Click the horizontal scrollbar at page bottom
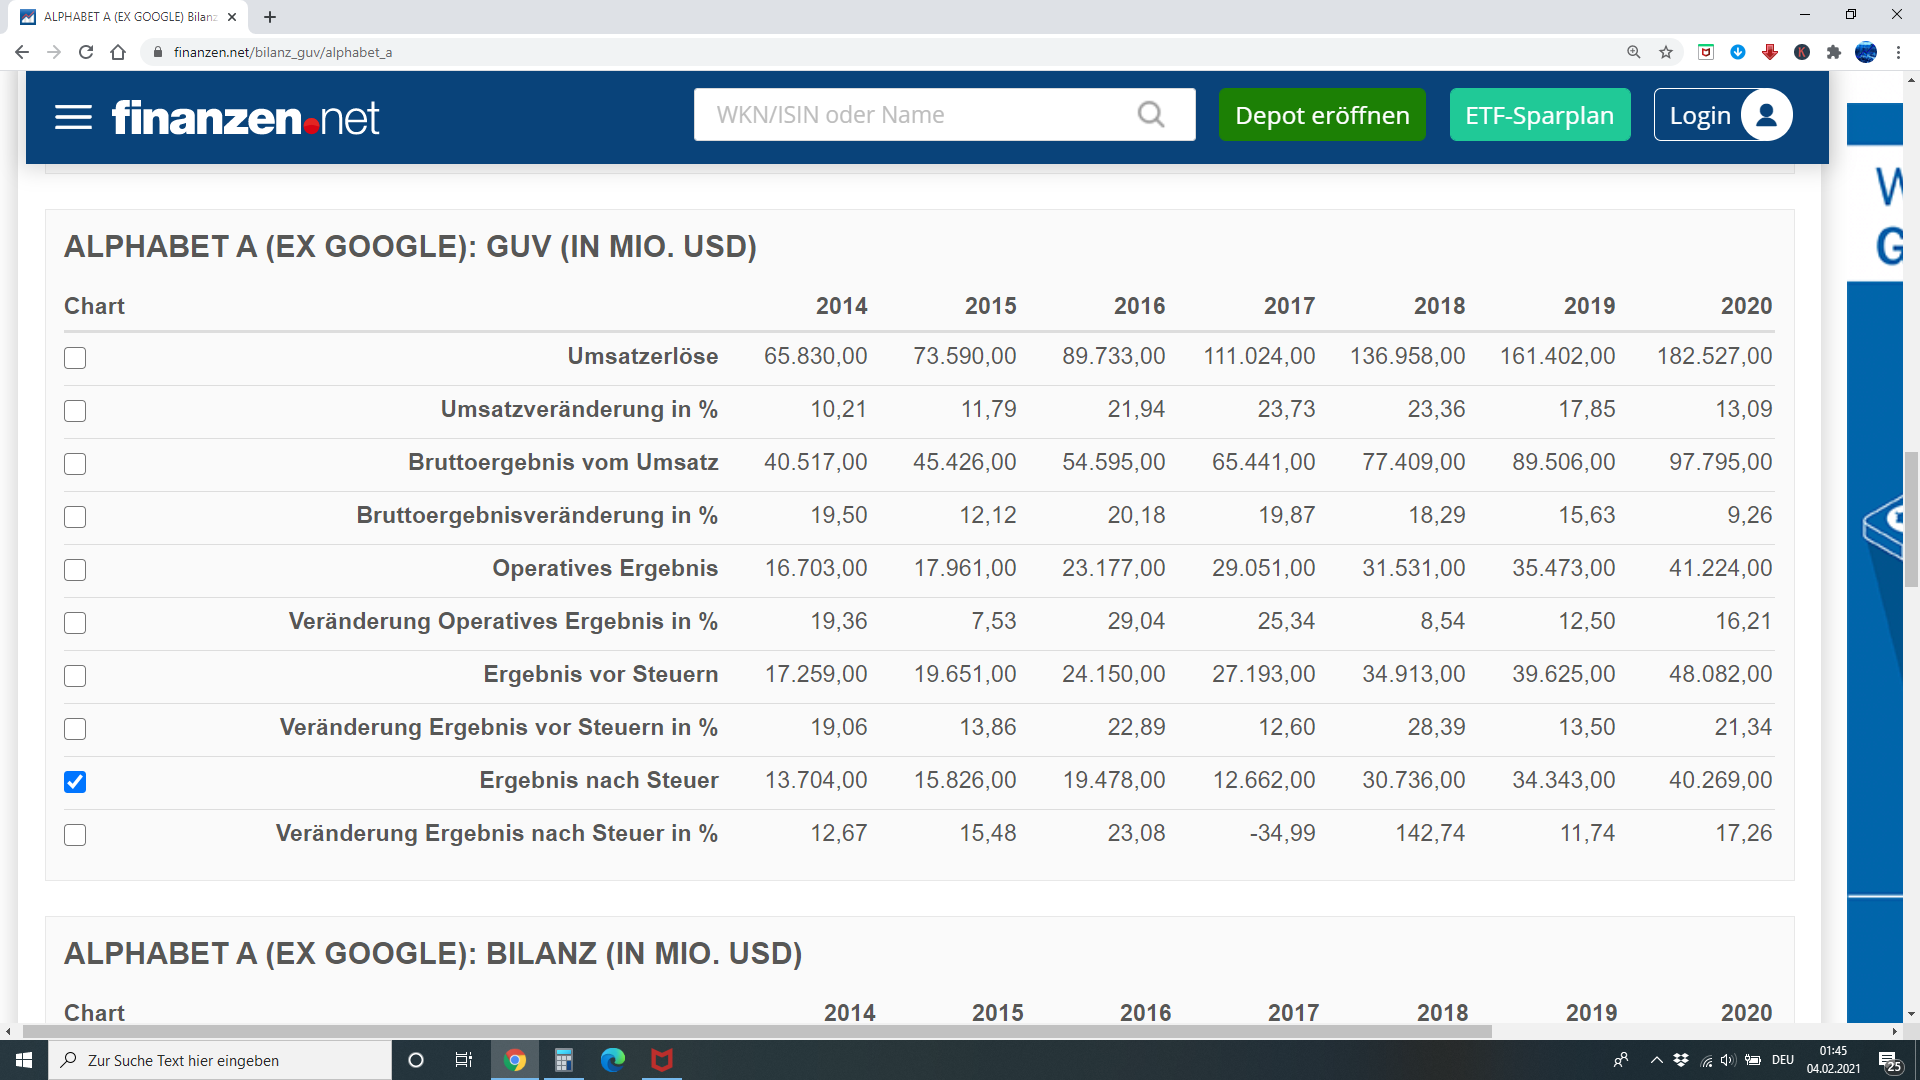The width and height of the screenshot is (1920, 1080). click(x=756, y=1031)
